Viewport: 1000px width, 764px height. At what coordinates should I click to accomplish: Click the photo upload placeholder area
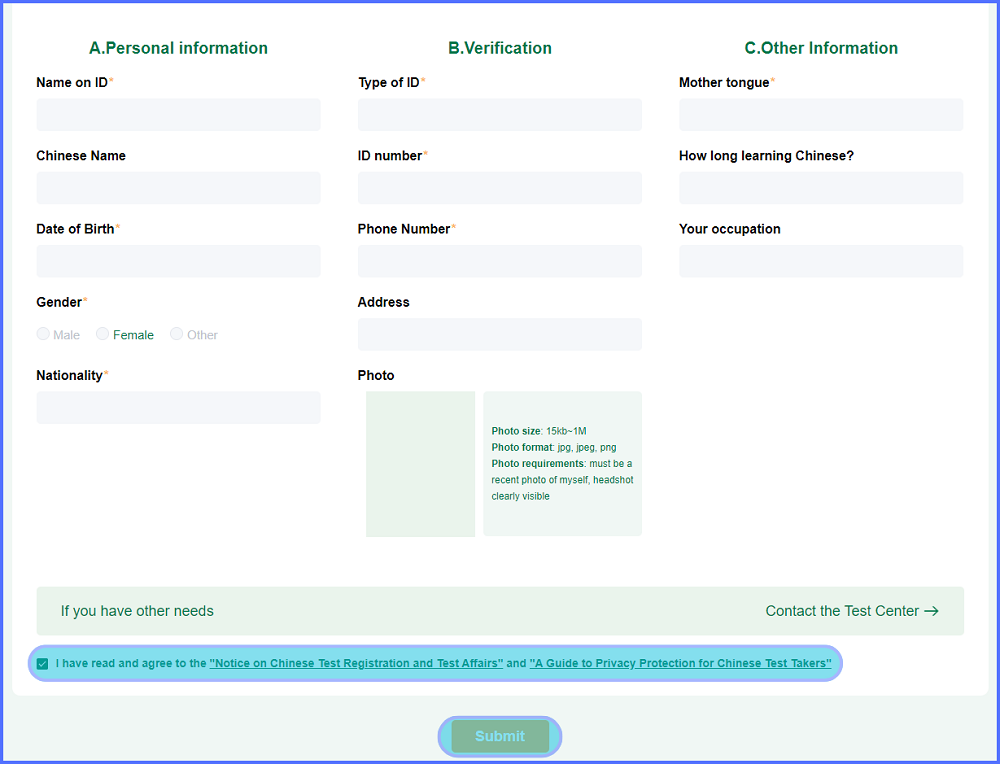tap(420, 464)
